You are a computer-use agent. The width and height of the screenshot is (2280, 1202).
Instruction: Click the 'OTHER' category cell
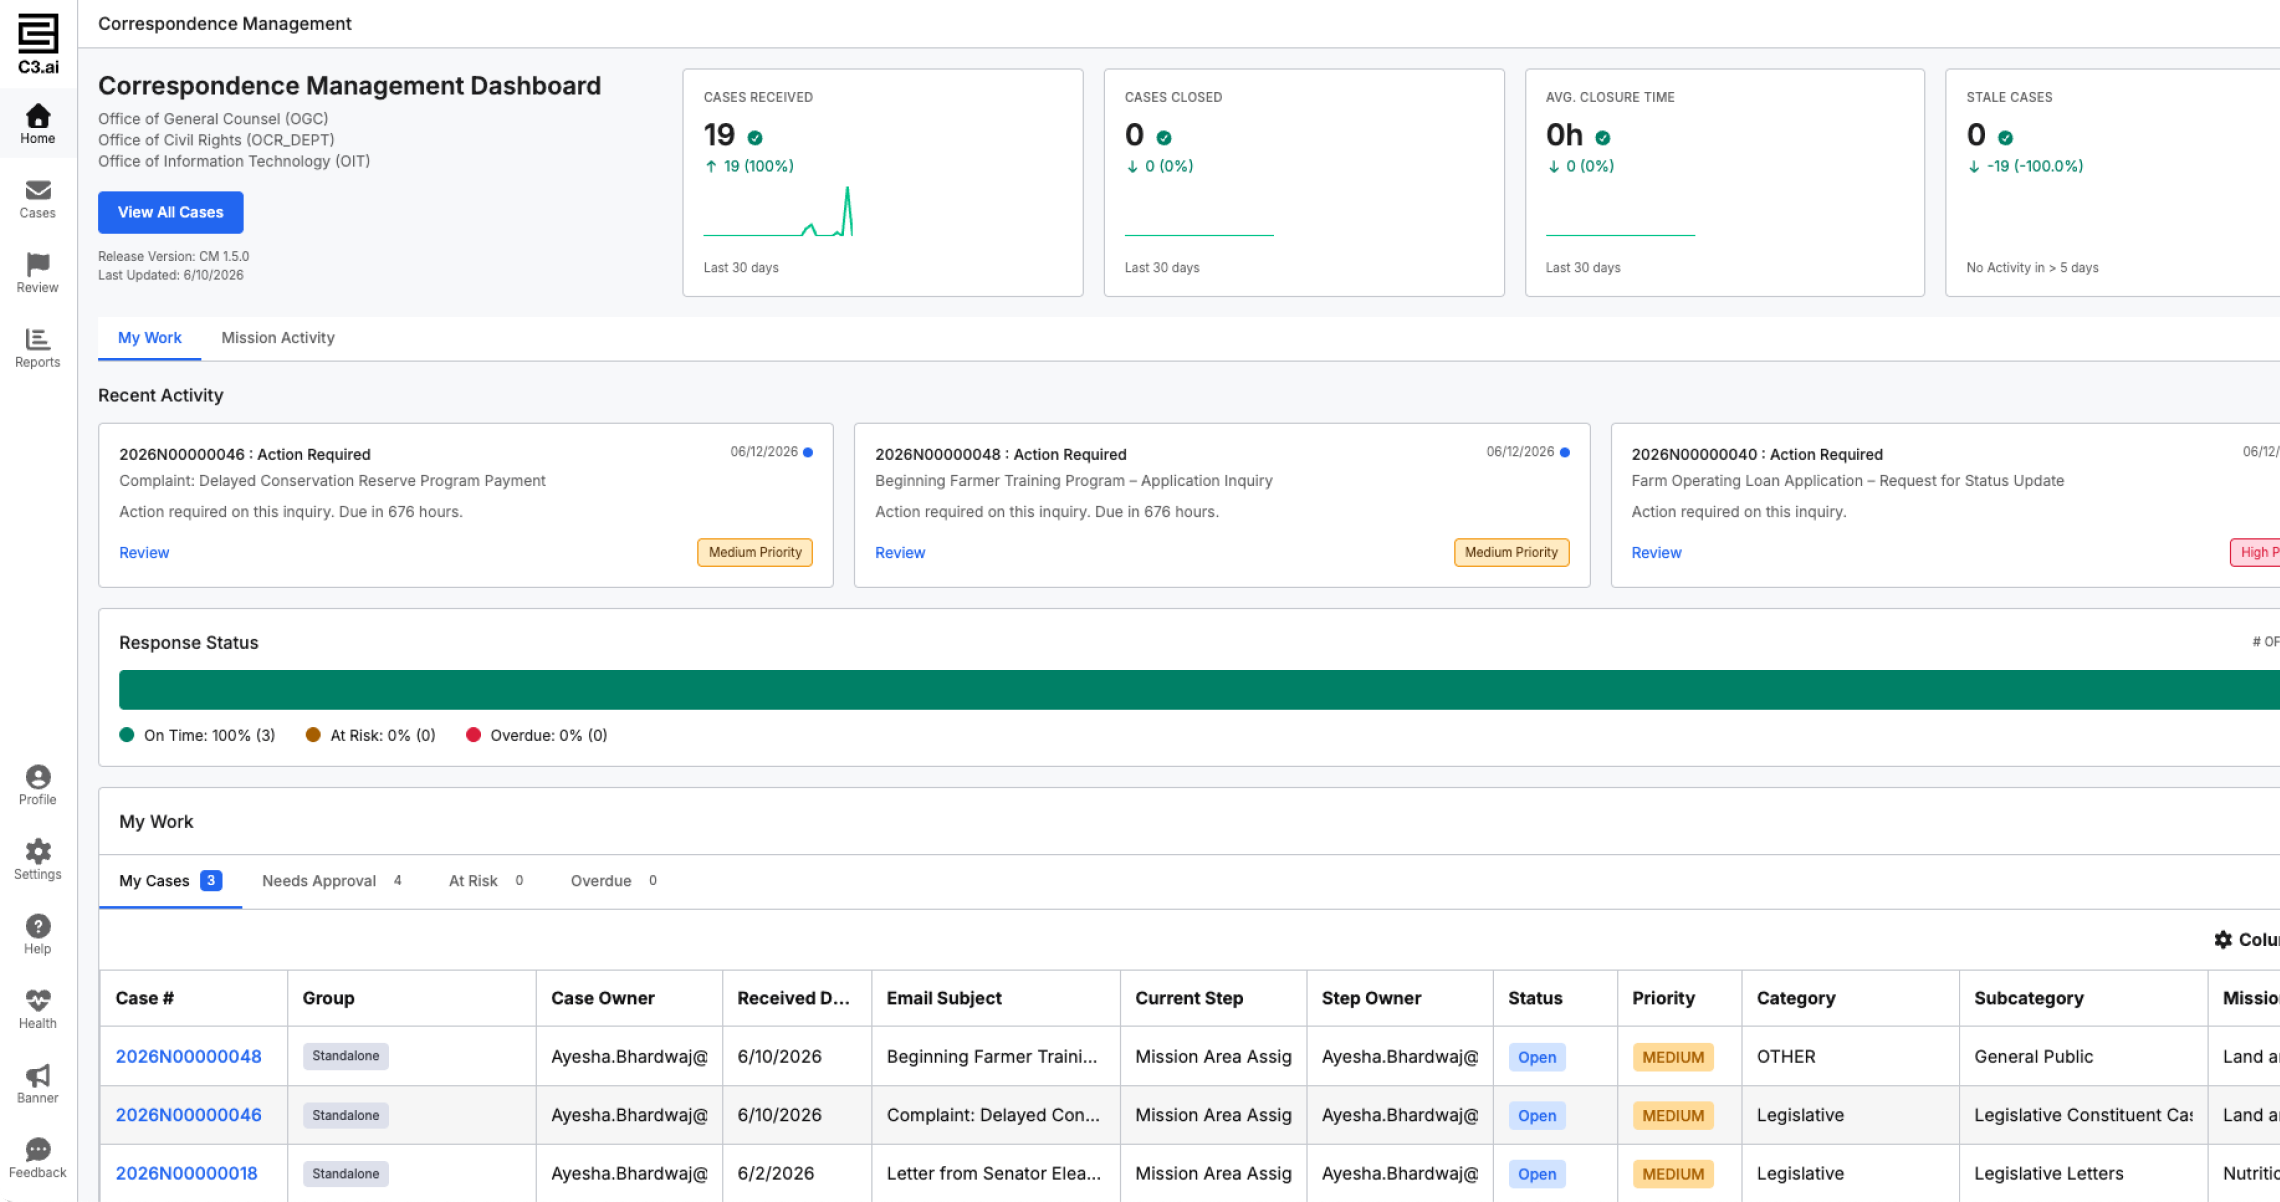[1851, 1057]
